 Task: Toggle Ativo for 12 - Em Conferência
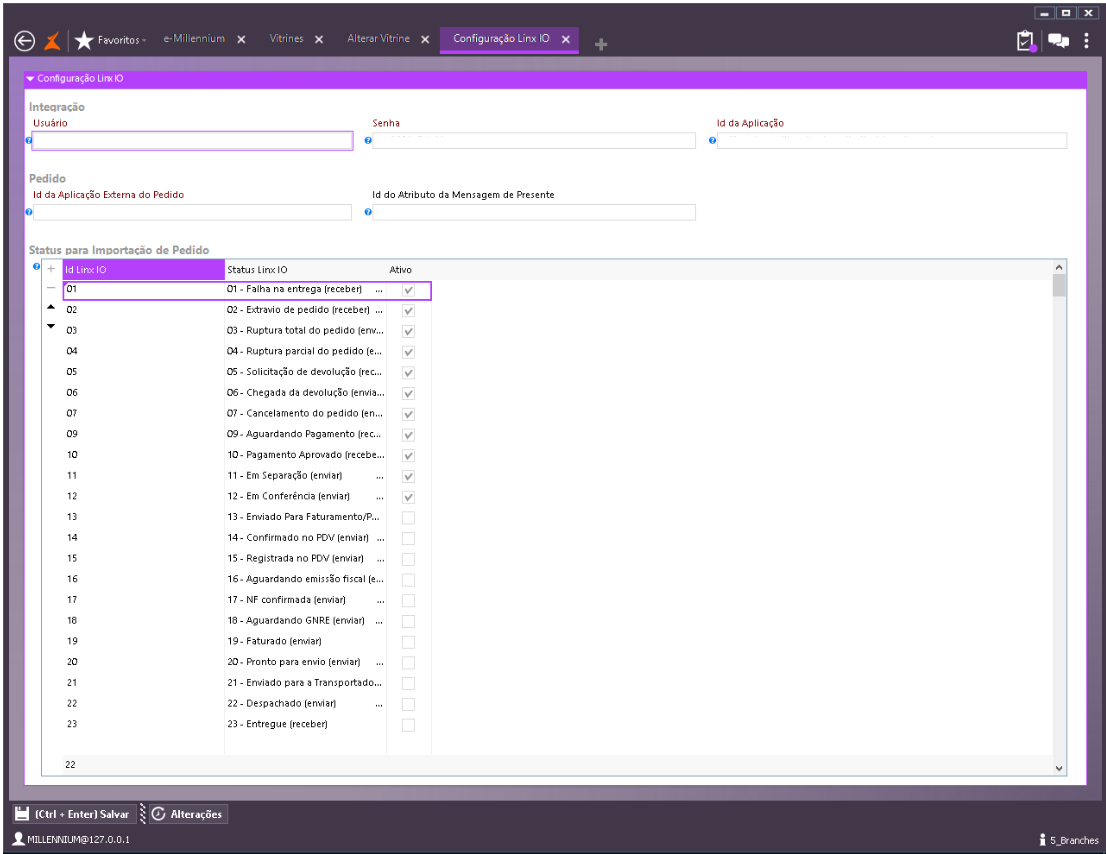[408, 497]
